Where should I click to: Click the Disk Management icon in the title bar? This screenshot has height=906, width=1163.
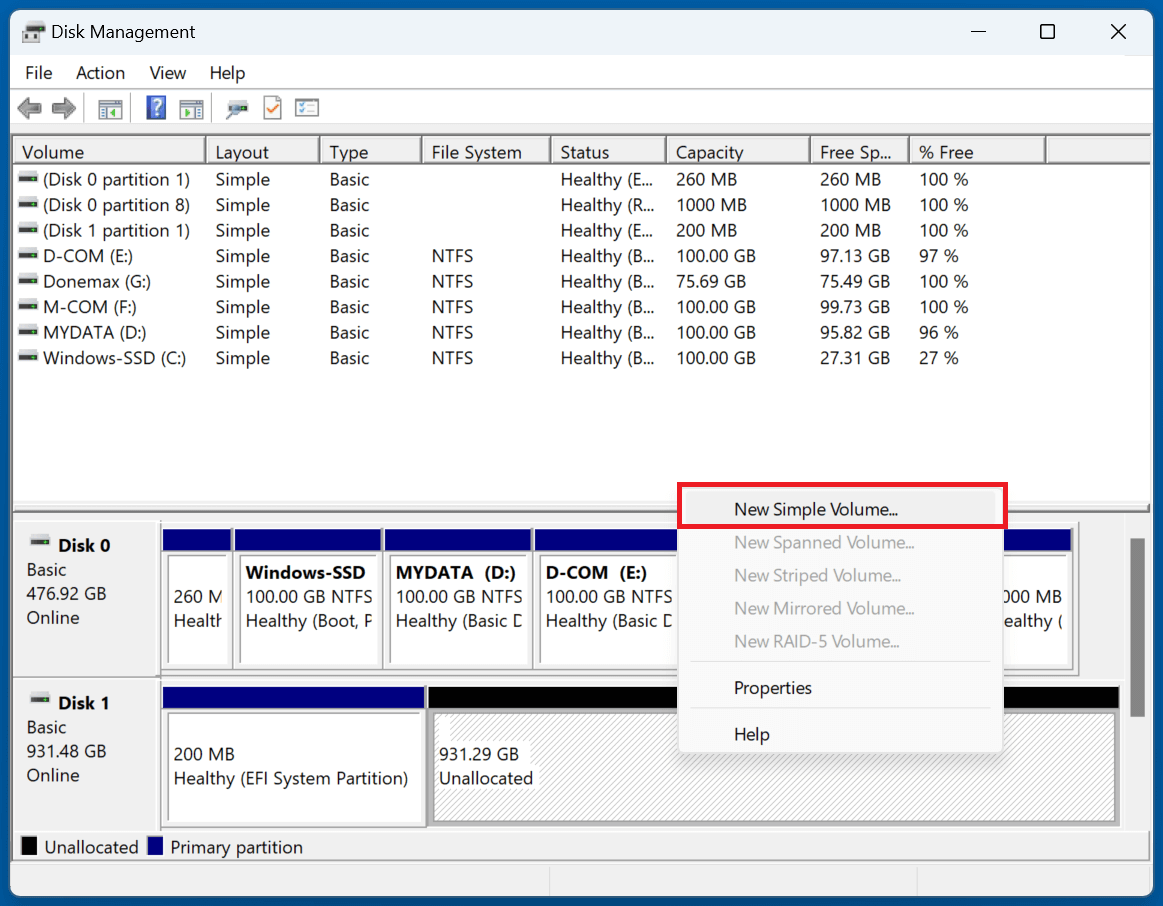33,31
